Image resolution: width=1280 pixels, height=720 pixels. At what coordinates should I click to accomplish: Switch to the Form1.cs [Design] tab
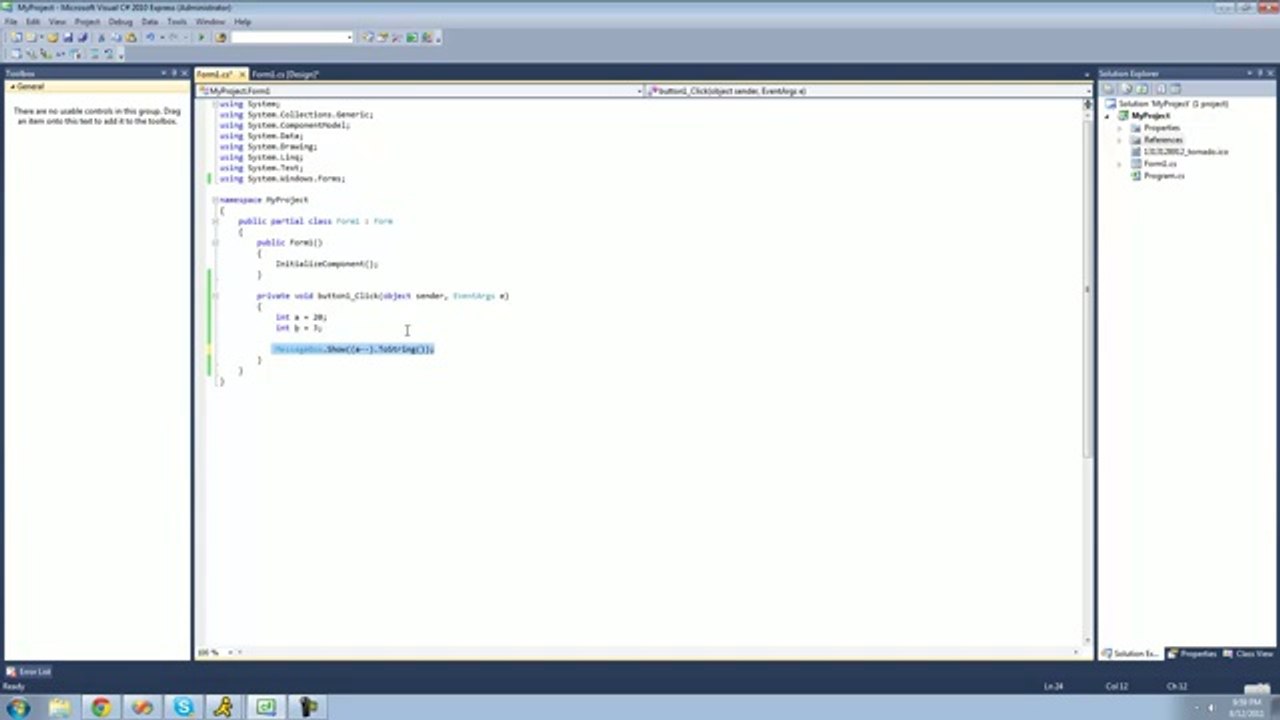tap(285, 74)
